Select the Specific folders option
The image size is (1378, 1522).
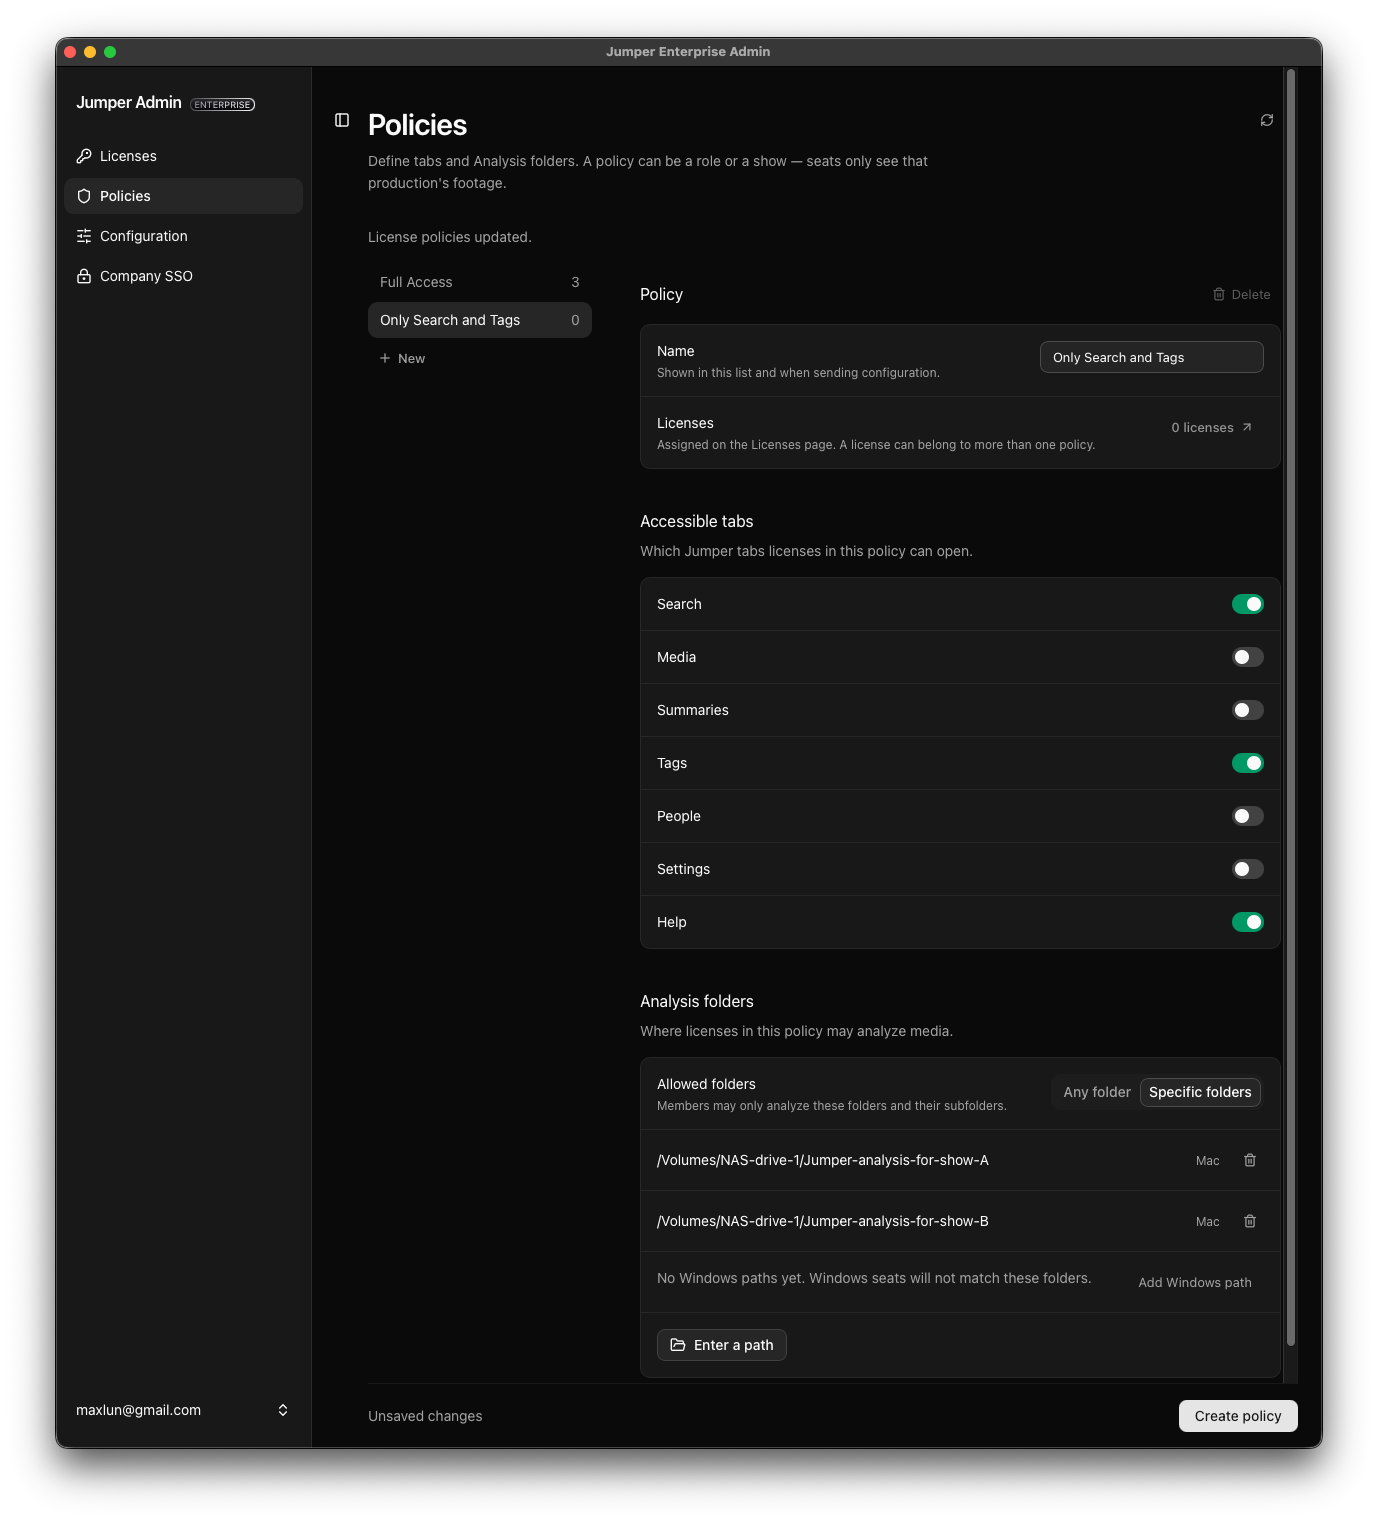[x=1200, y=1092]
